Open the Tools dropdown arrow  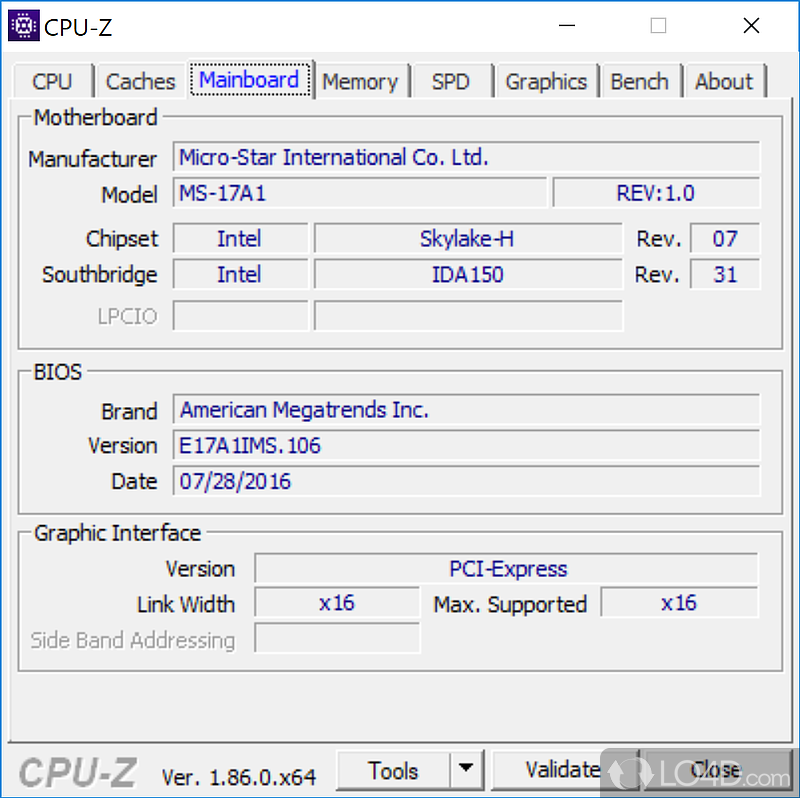(466, 770)
